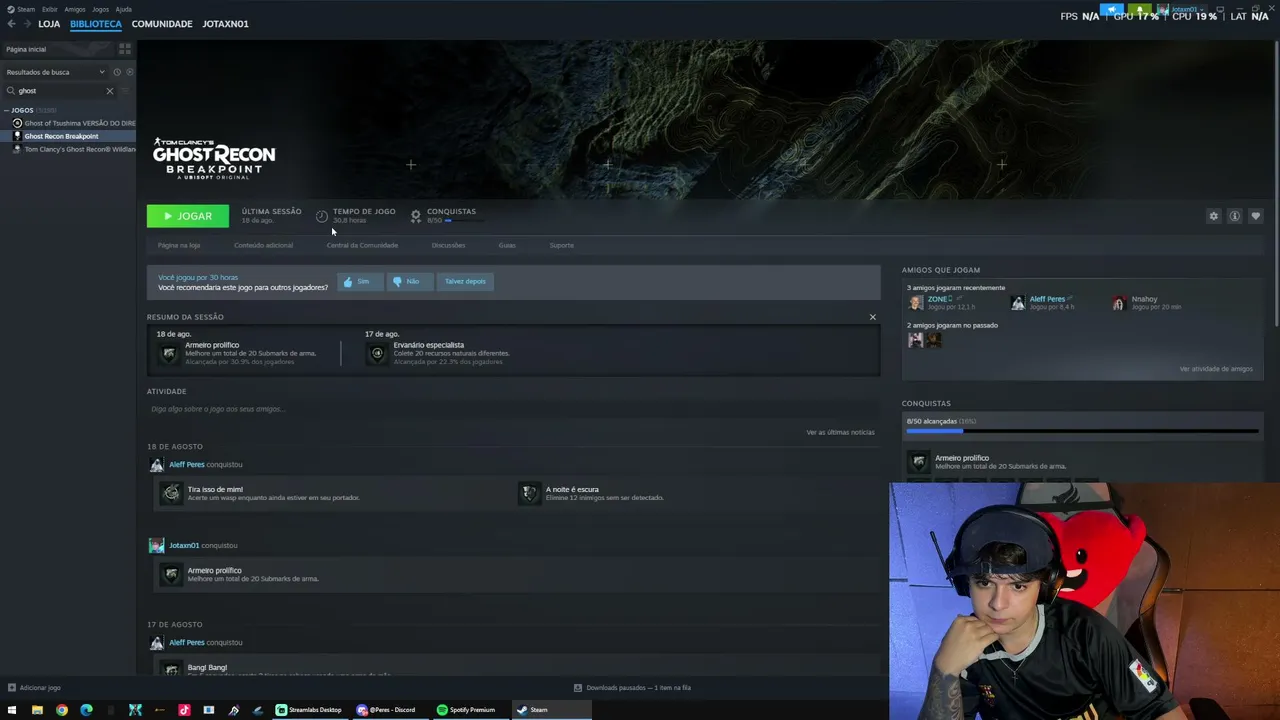Screen dimensions: 1280x720
Task: Close the session summary panel
Action: coord(872,317)
